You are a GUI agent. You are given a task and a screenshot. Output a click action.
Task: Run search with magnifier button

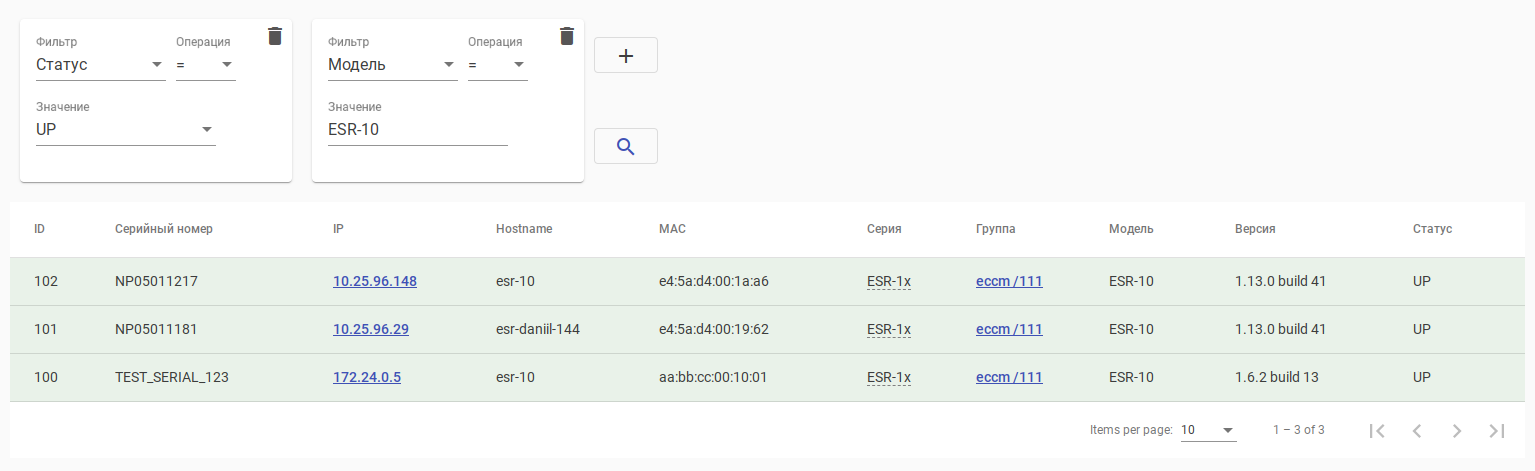point(626,146)
